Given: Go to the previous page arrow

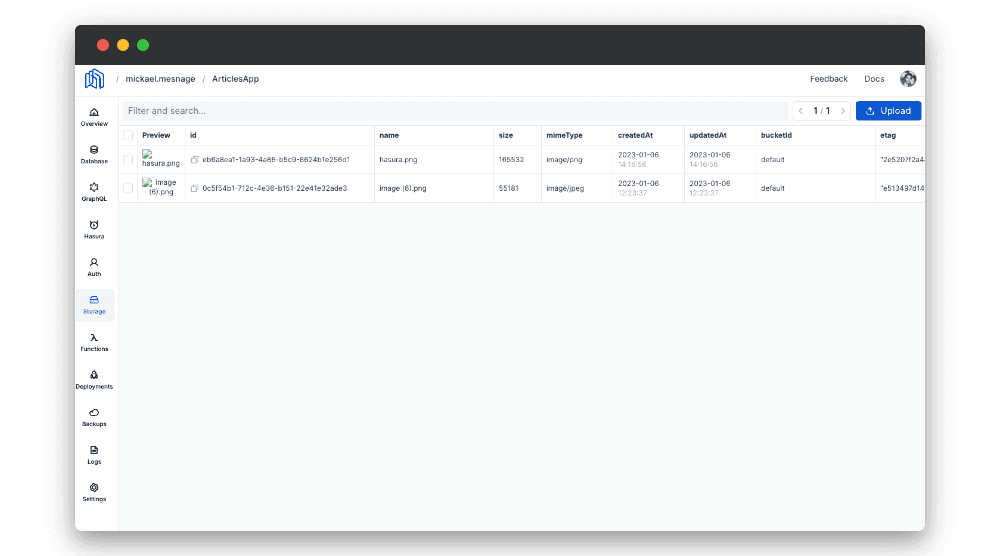Looking at the screenshot, I should tap(801, 111).
